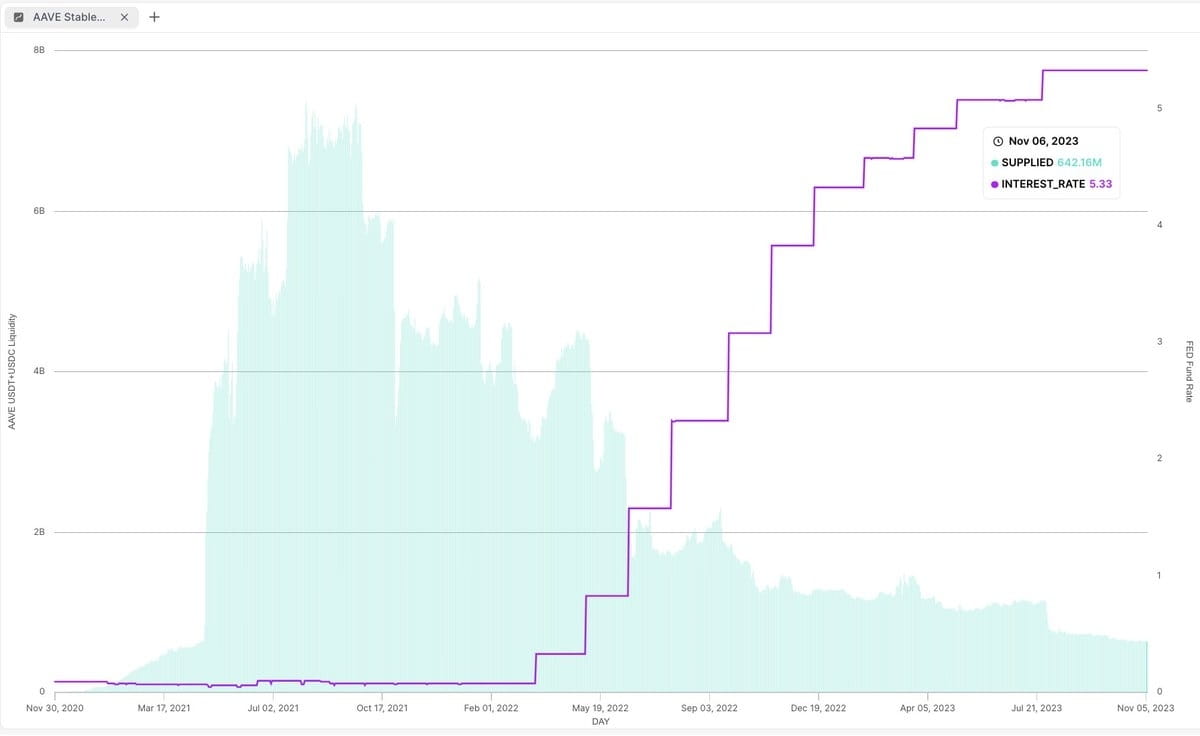This screenshot has height=736, width=1200.
Task: Click the DAY x-axis title
Action: tap(600, 722)
